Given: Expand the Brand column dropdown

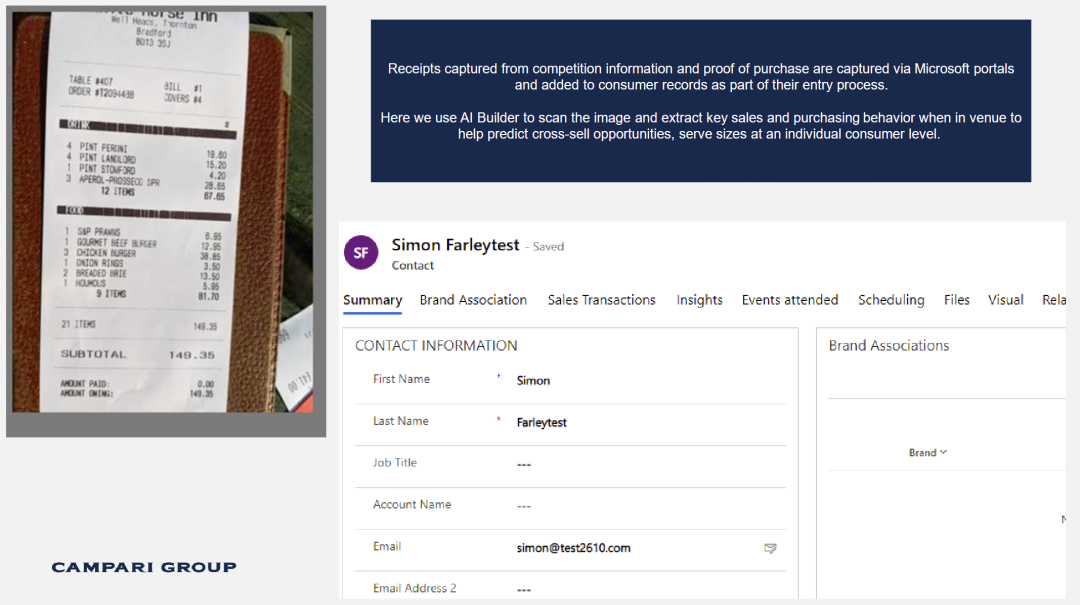Looking at the screenshot, I should pyautogui.click(x=928, y=453).
